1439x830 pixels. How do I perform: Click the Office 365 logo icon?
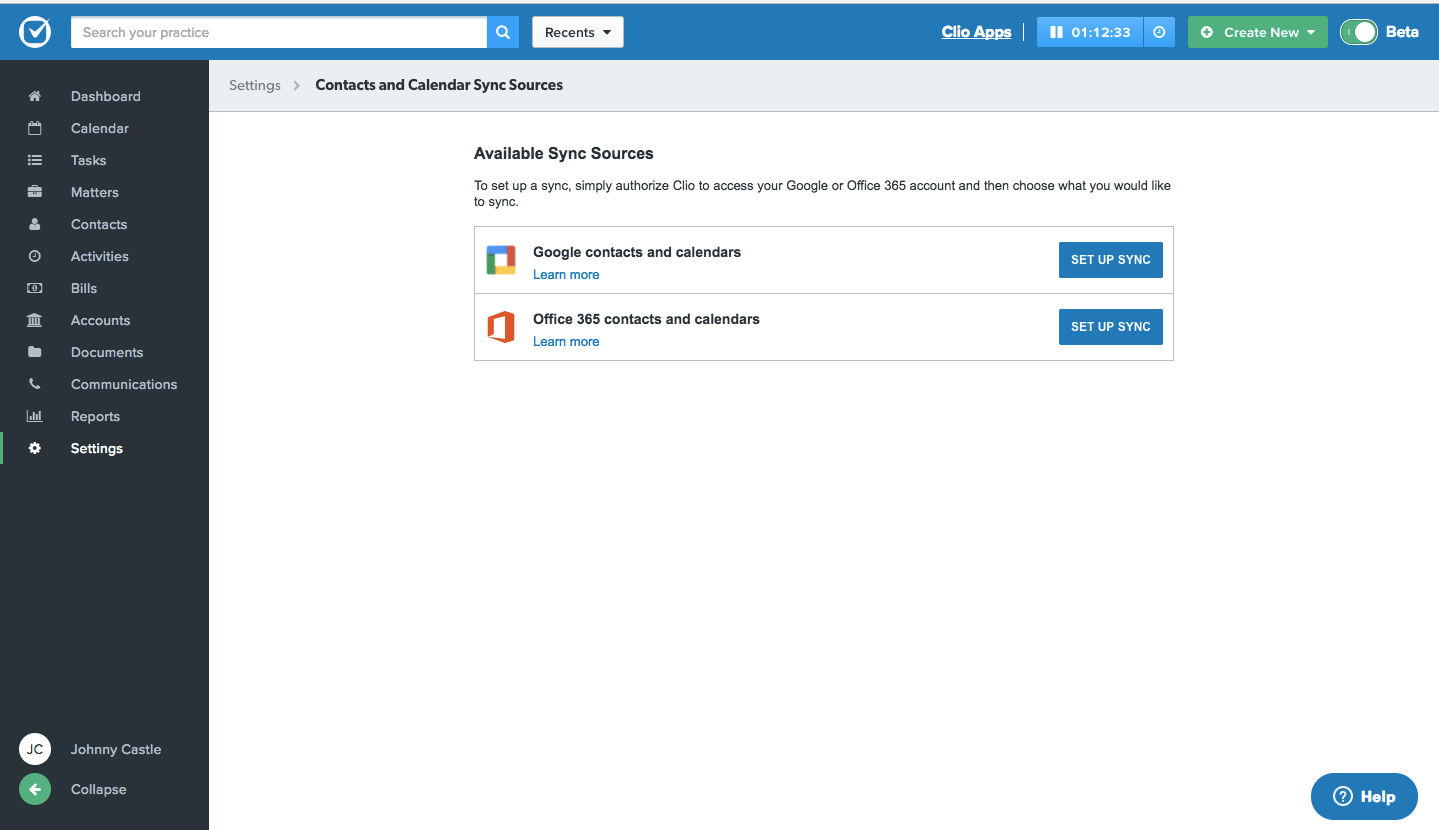coord(501,327)
